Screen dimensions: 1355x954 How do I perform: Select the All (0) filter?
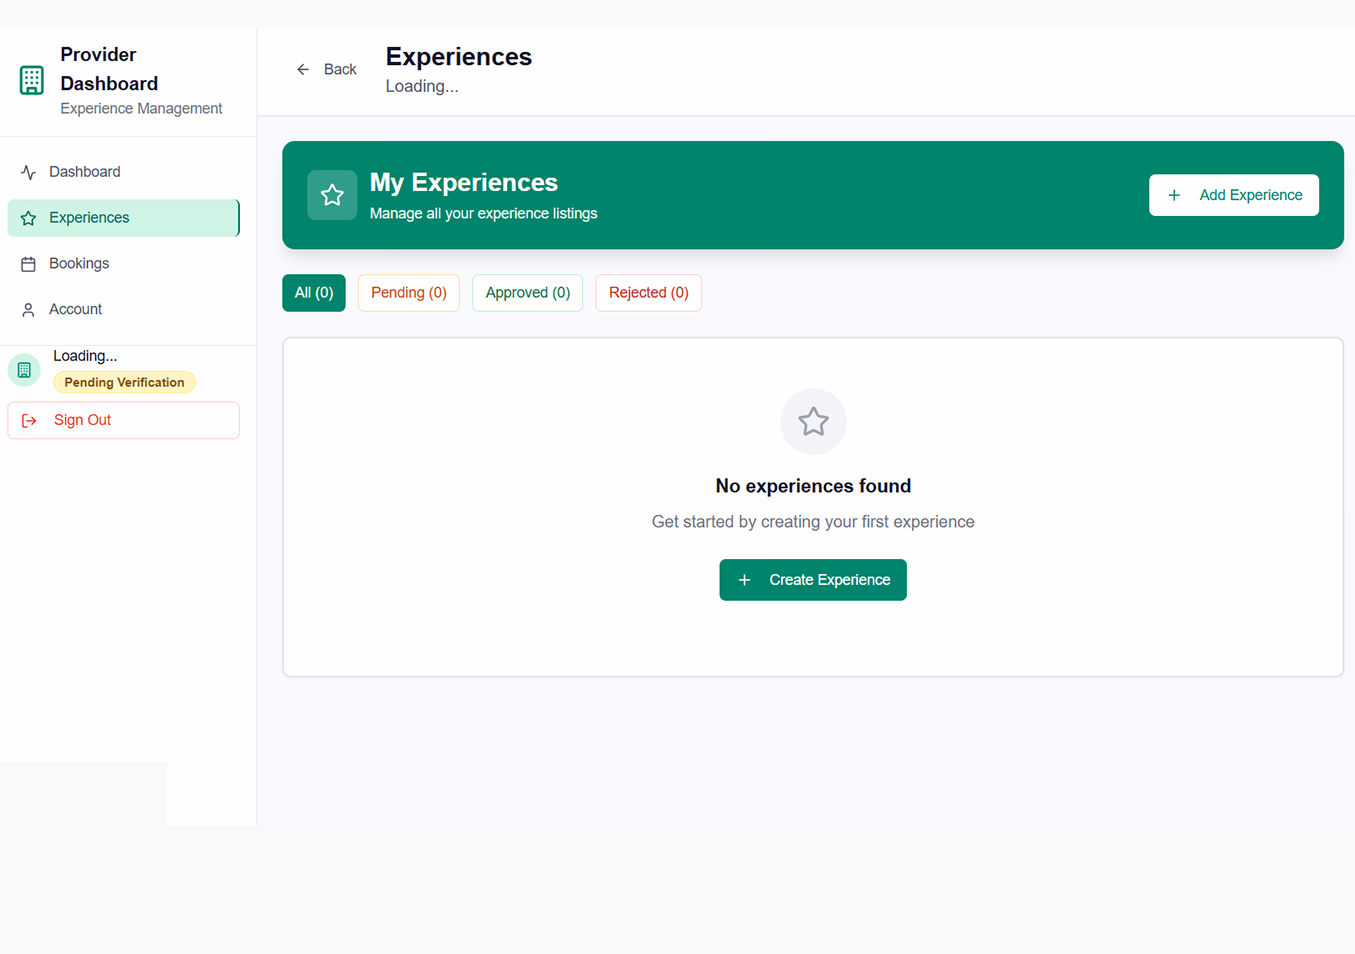click(313, 292)
